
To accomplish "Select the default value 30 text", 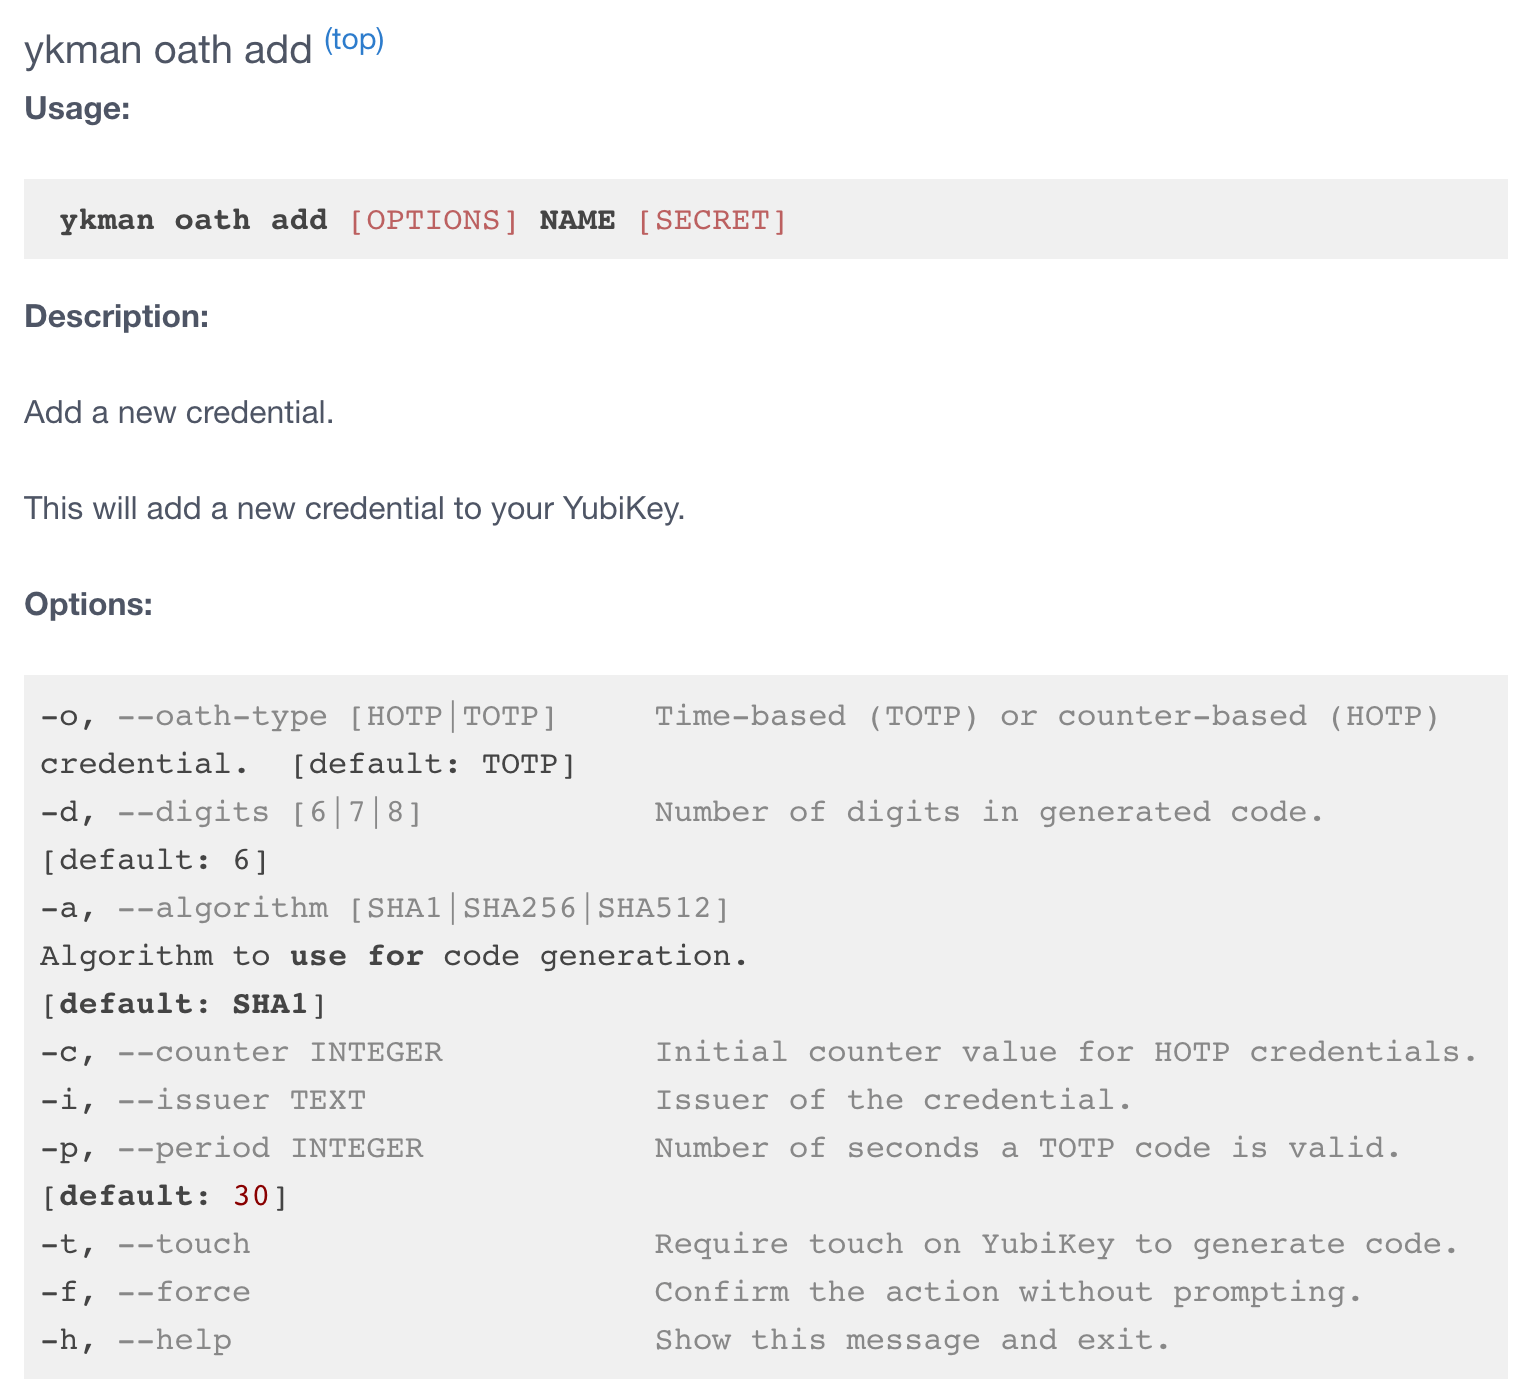I will (x=250, y=1195).
